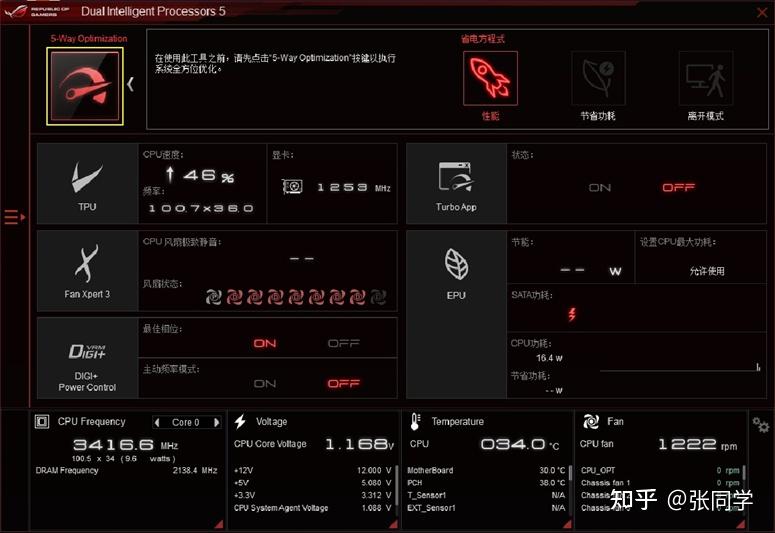Image resolution: width=775 pixels, height=533 pixels.
Task: Click the 100.7x36.0 frequency value
Action: [x=201, y=209]
